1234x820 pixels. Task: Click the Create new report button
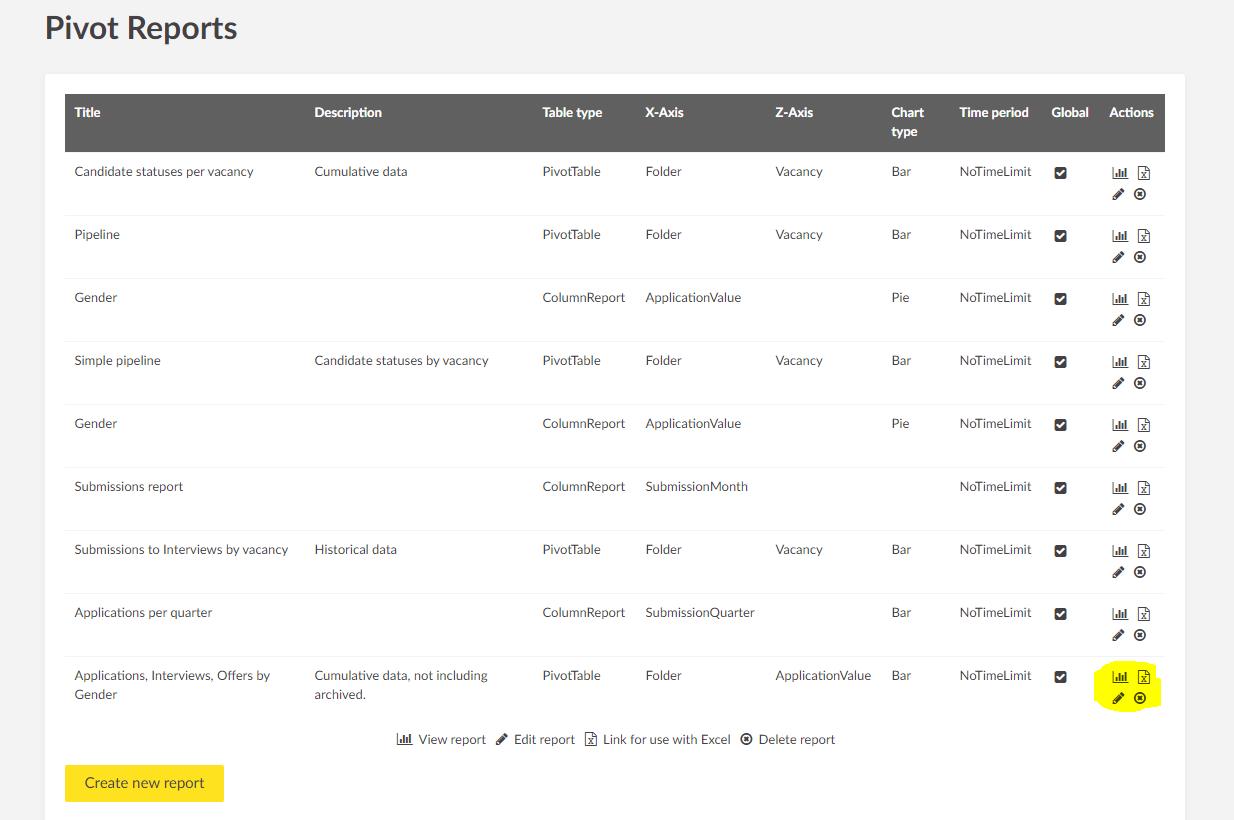click(144, 783)
